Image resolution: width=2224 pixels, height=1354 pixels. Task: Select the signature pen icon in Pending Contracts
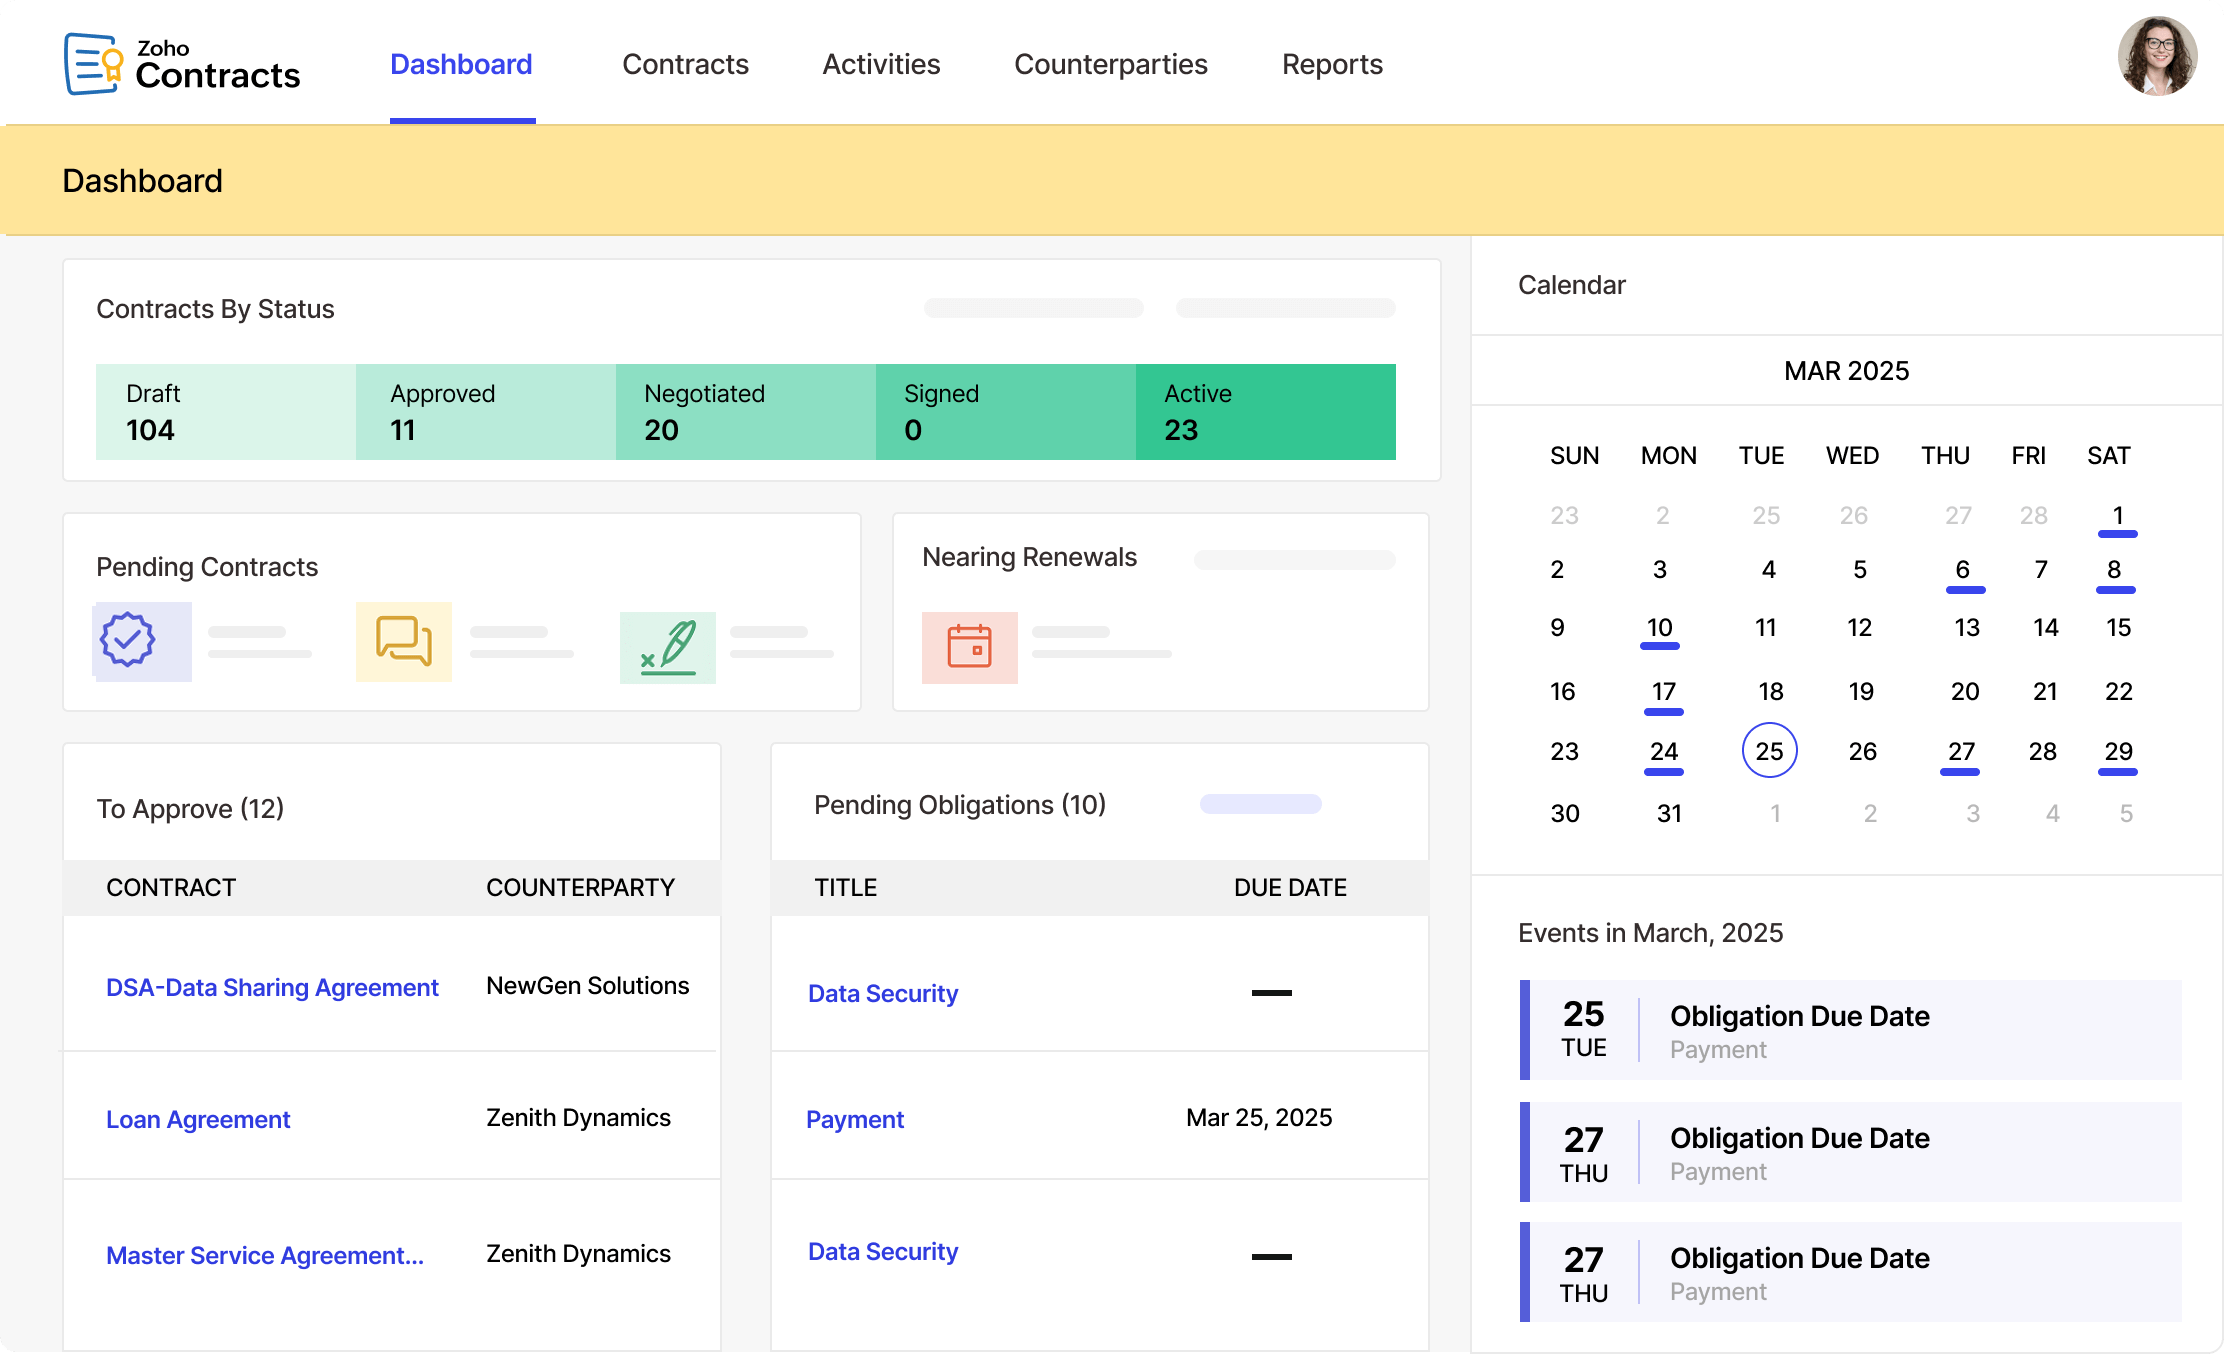click(x=668, y=646)
